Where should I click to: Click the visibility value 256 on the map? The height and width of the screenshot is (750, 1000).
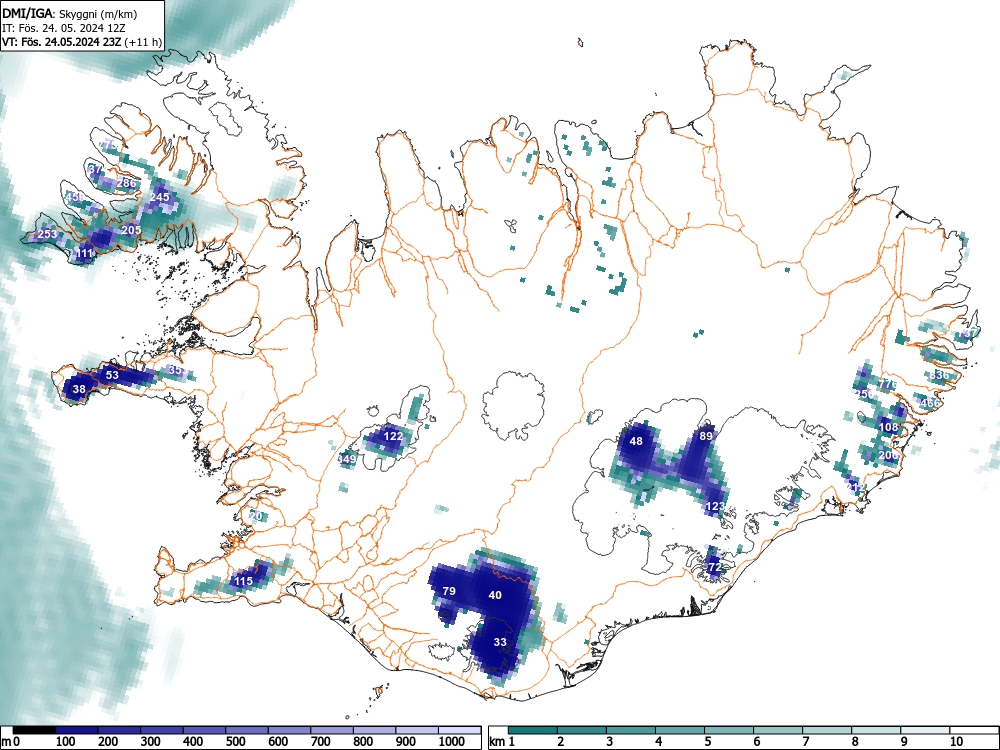(865, 394)
